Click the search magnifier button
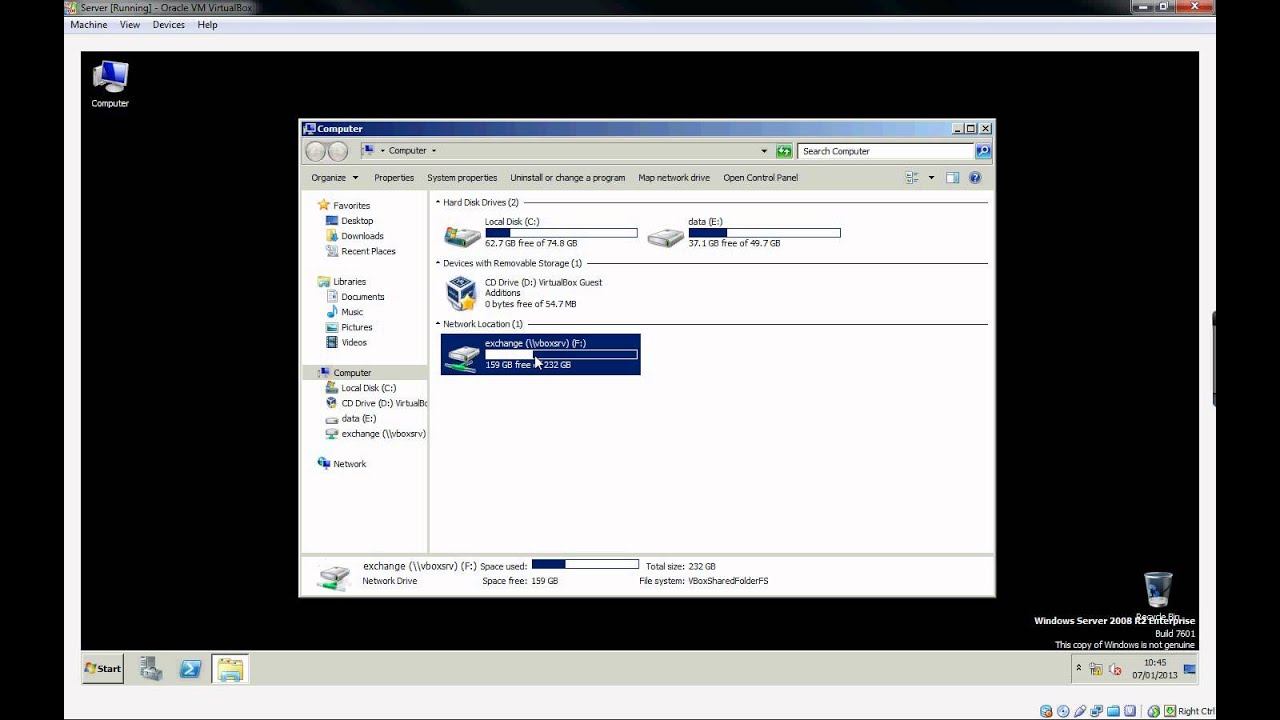Image resolution: width=1280 pixels, height=720 pixels. (983, 151)
